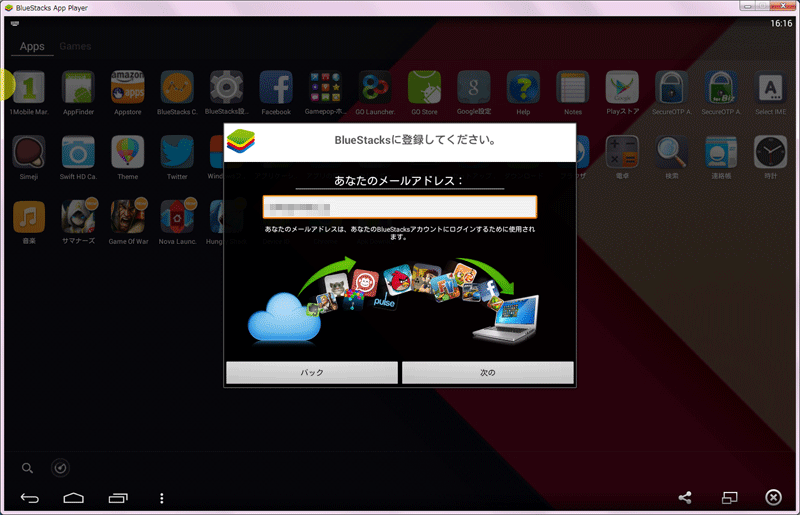
Task: Open the Theme balloon app
Action: point(128,152)
